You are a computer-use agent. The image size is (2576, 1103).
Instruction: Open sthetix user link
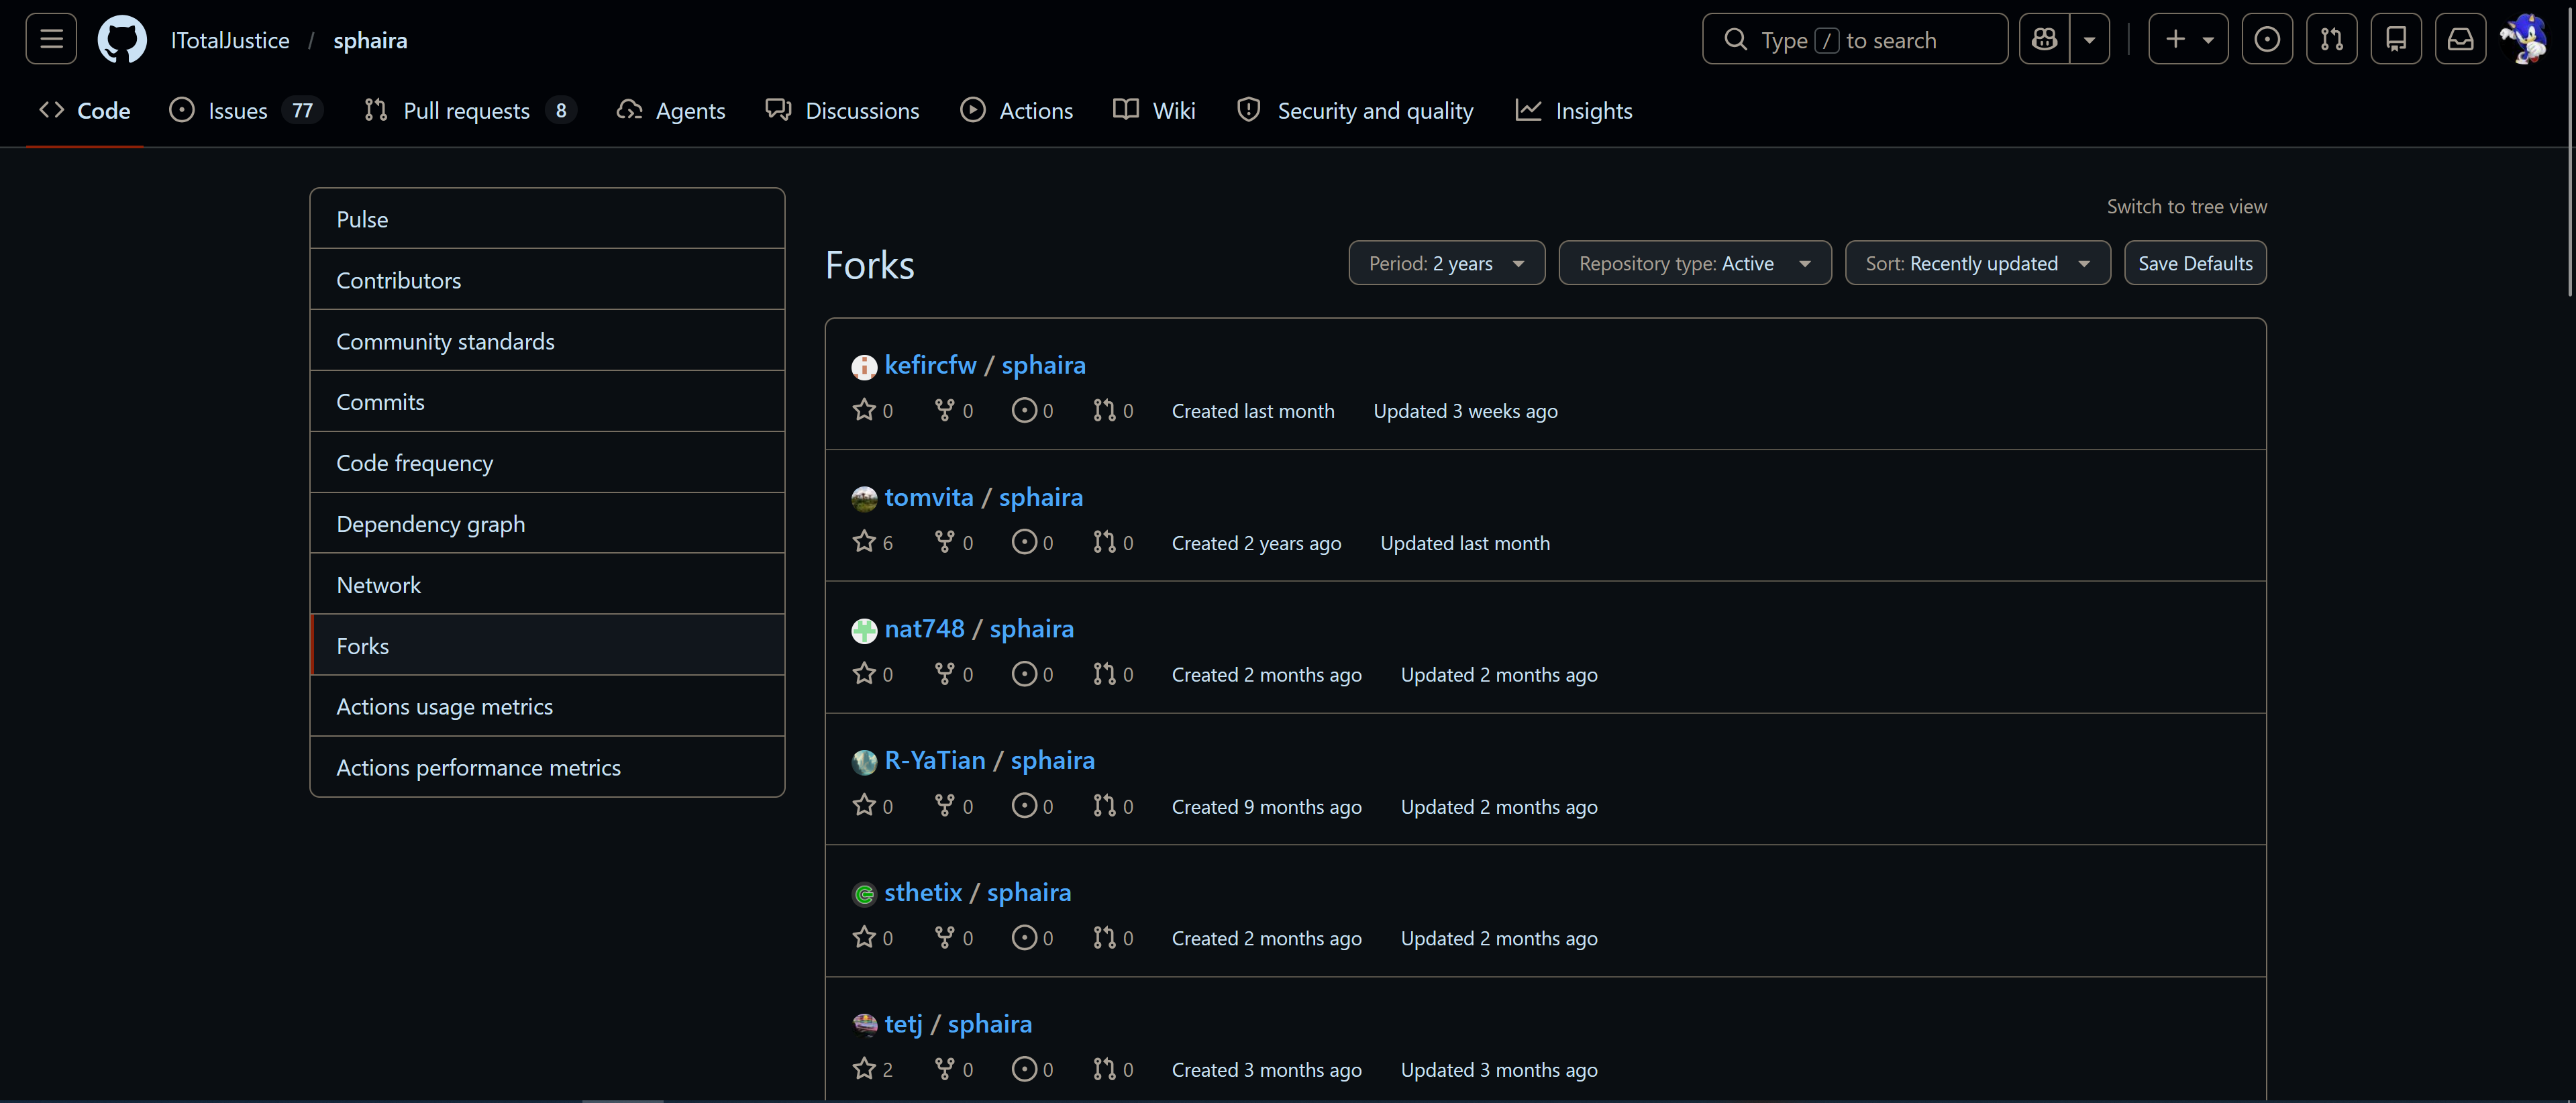point(923,892)
